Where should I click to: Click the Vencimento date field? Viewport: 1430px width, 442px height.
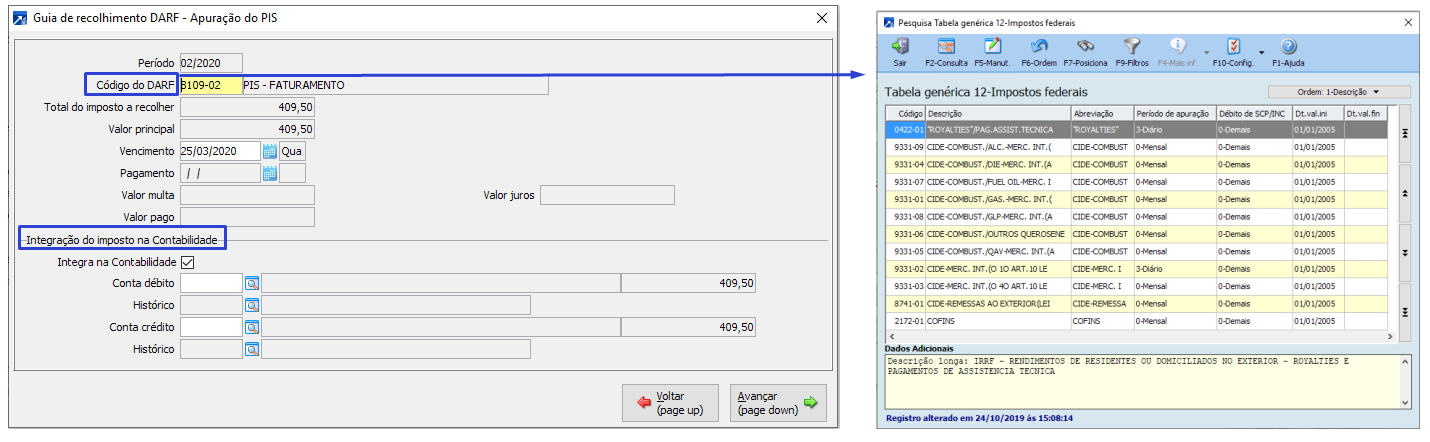click(220, 151)
